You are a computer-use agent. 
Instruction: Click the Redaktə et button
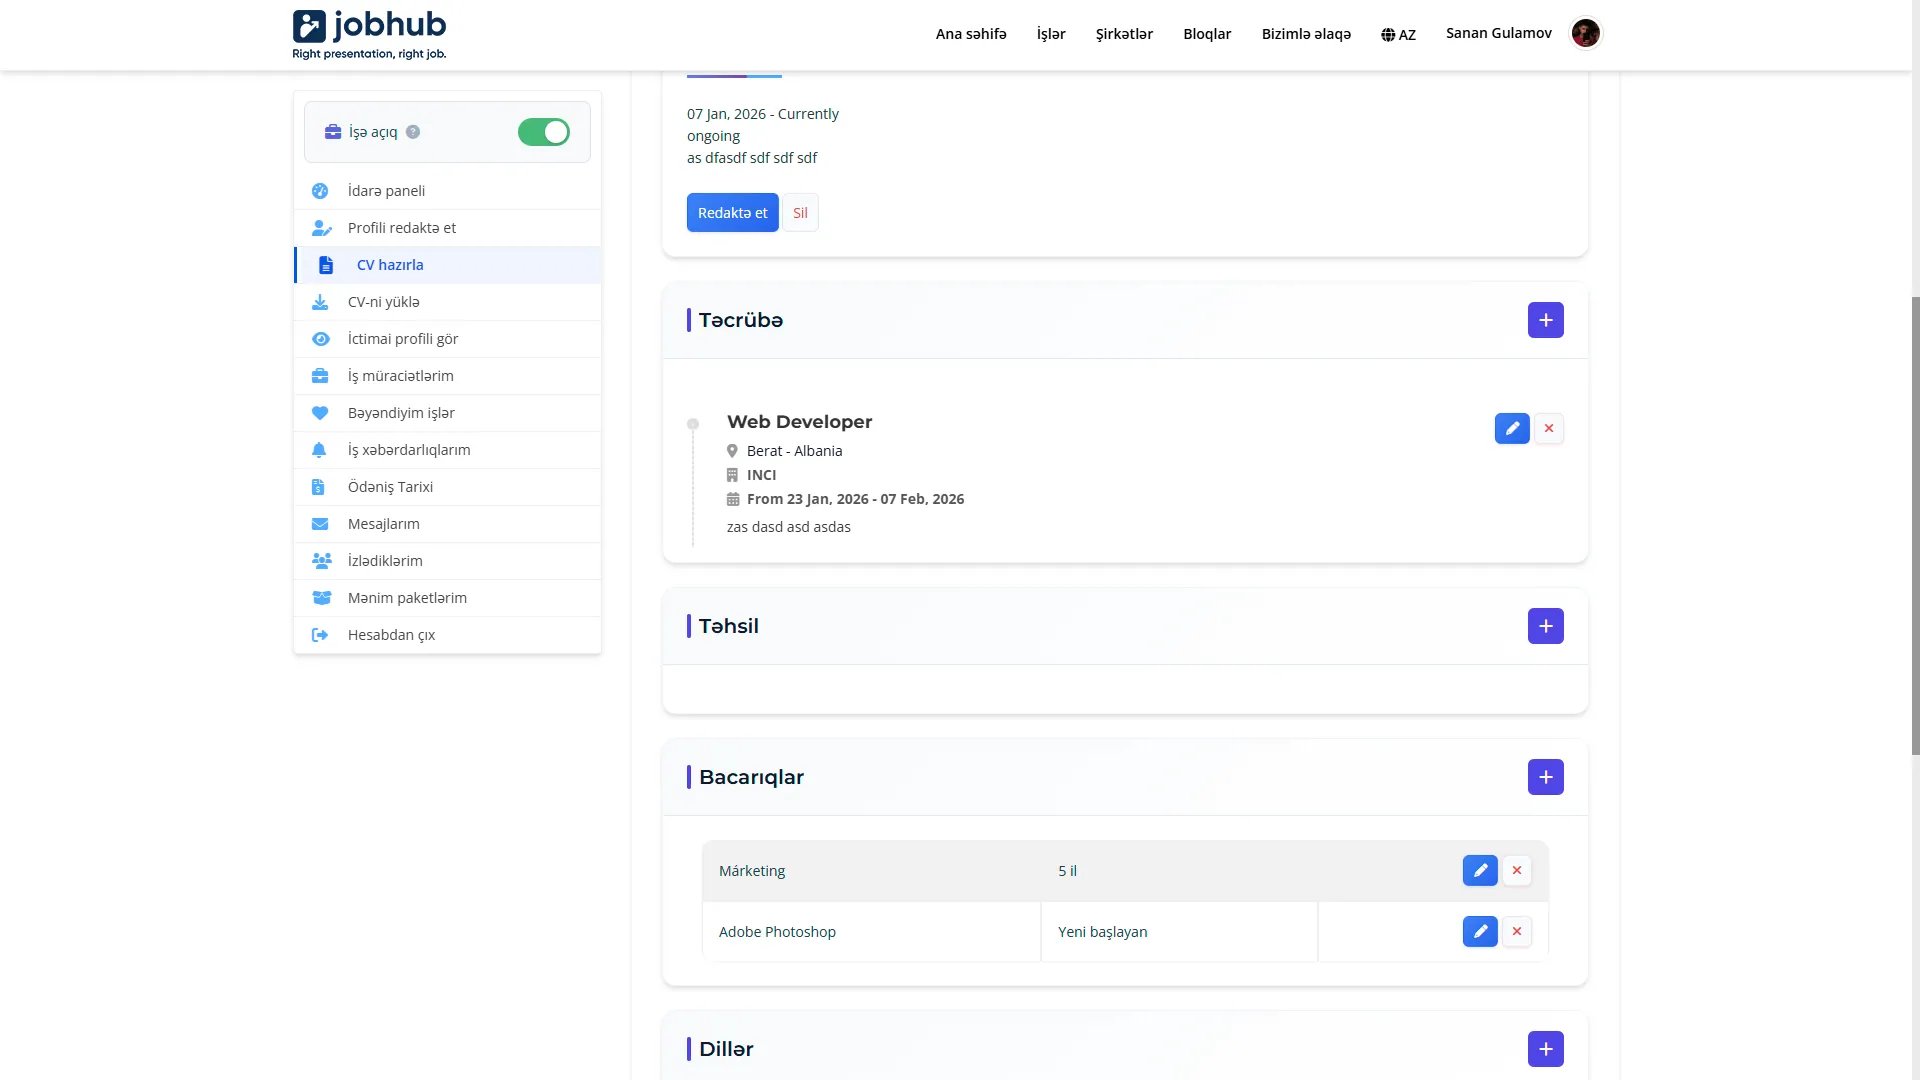pyautogui.click(x=732, y=213)
